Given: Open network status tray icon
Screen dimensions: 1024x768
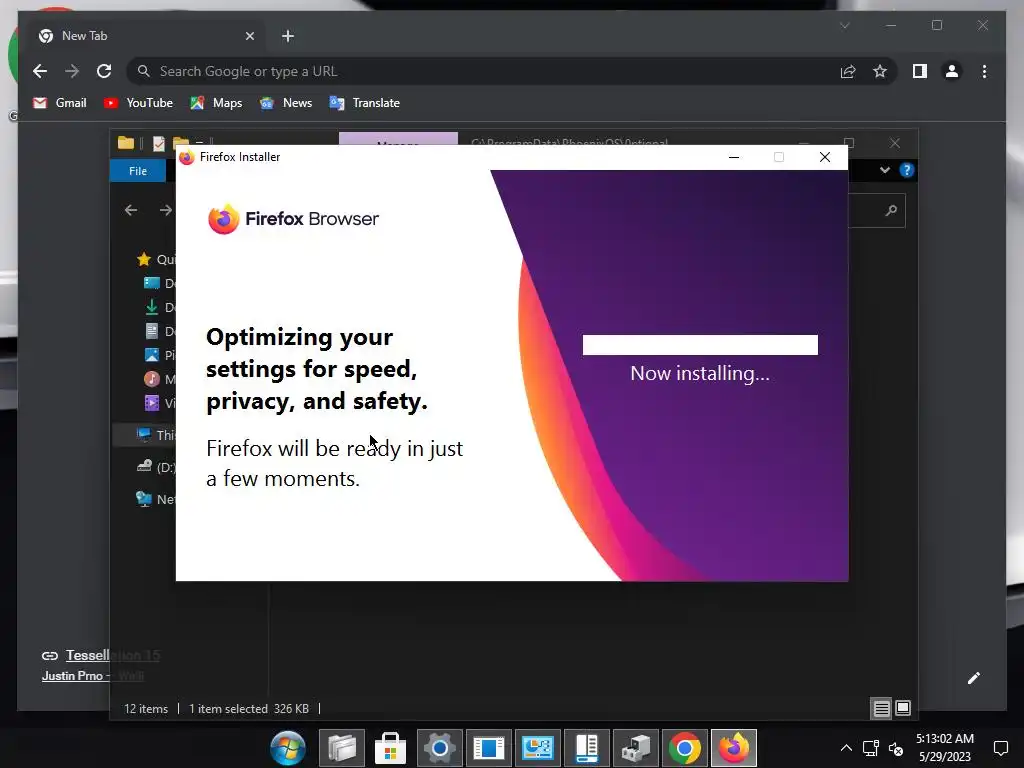Looking at the screenshot, I should coord(871,748).
